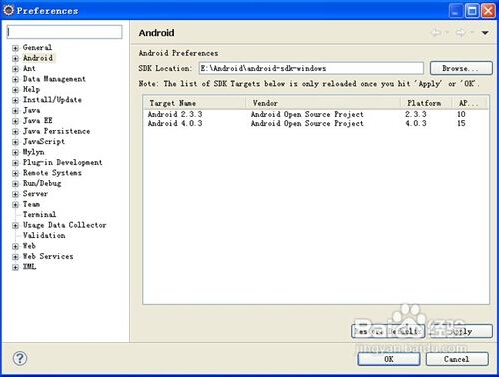
Task: Click the filter text search field
Action: 64,32
